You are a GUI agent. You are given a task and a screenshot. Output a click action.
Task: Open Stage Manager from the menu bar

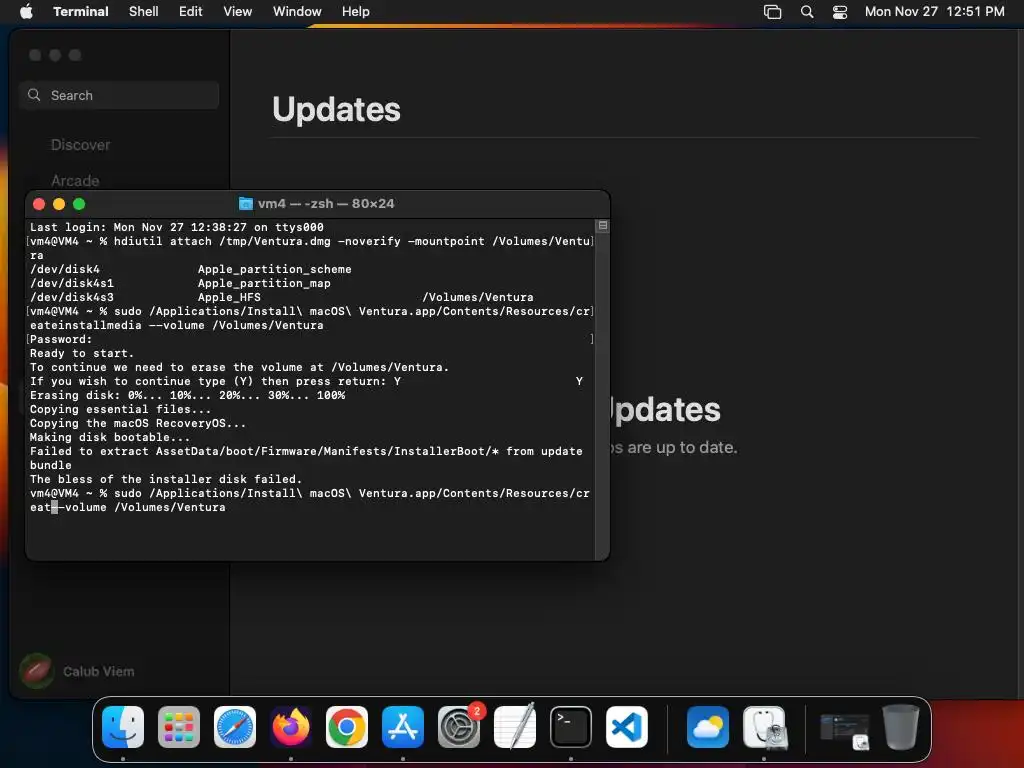pyautogui.click(x=773, y=11)
